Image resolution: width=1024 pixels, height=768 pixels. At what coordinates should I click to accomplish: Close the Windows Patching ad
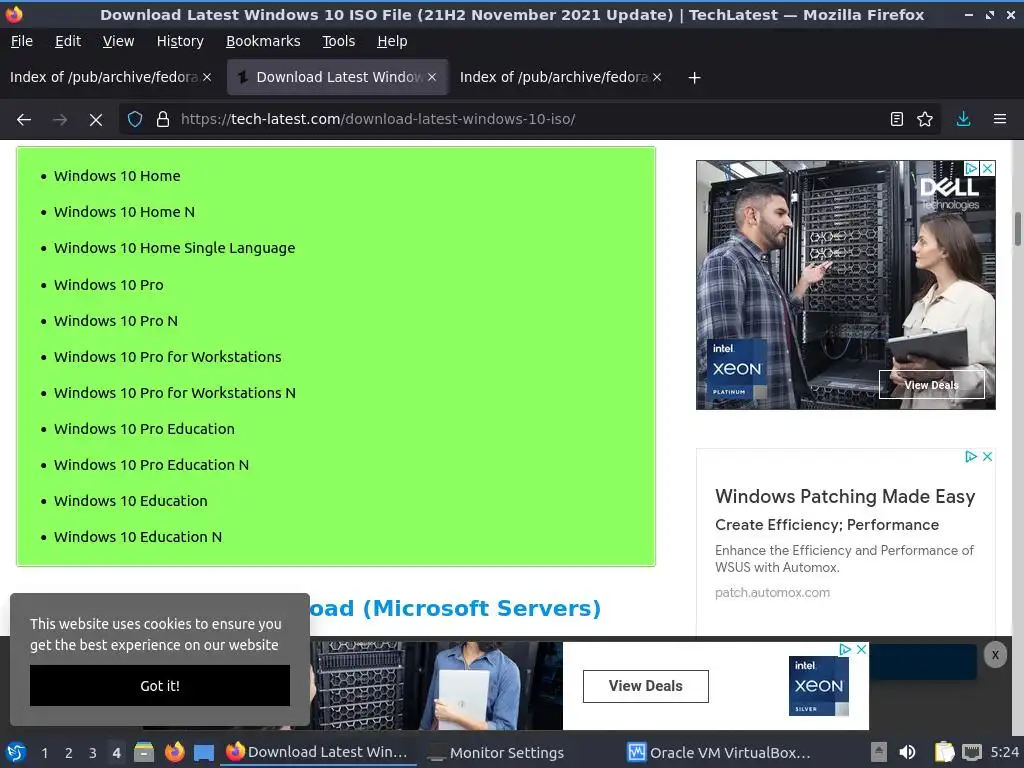(987, 456)
